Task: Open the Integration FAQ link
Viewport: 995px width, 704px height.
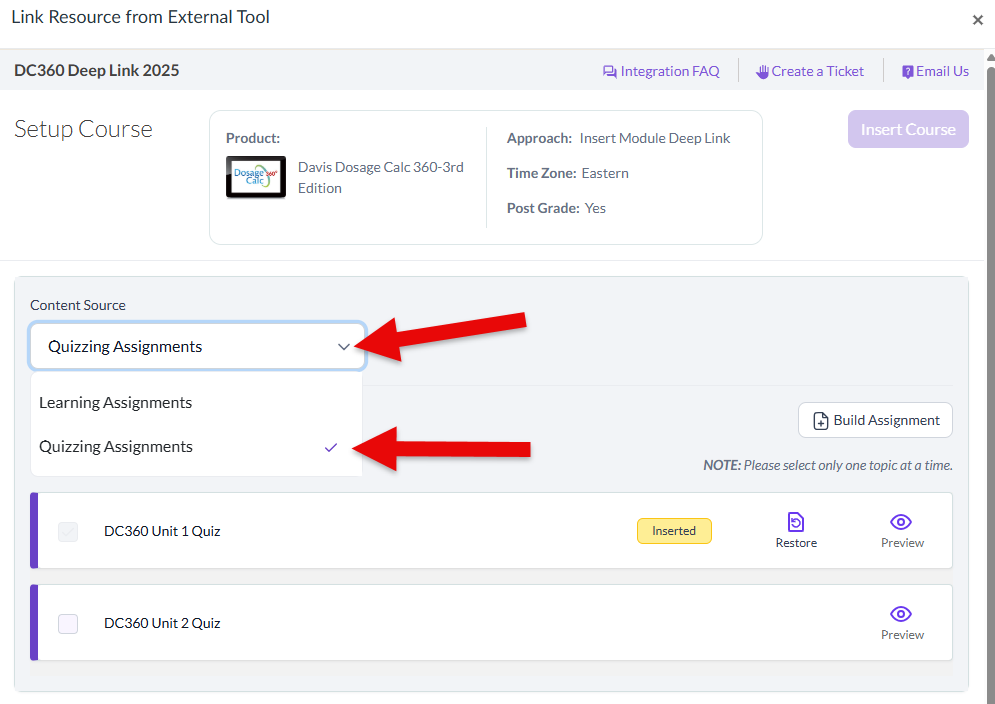Action: pos(669,72)
